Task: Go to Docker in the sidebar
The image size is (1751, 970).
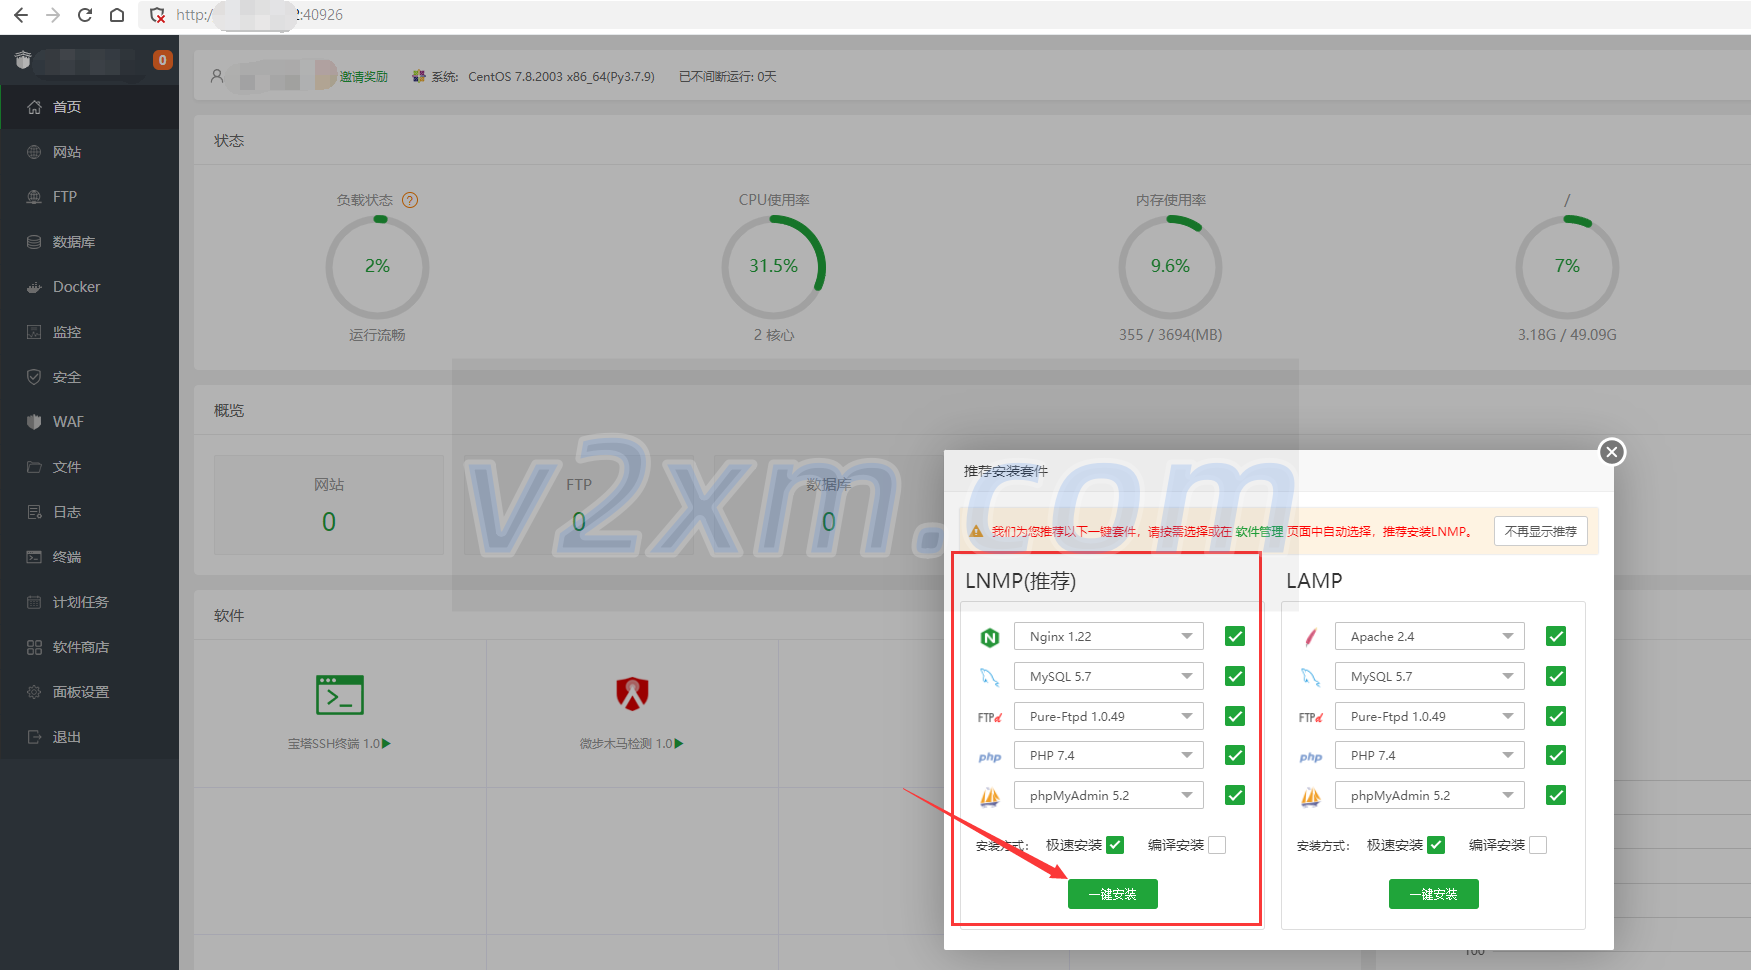Action: click(x=90, y=287)
